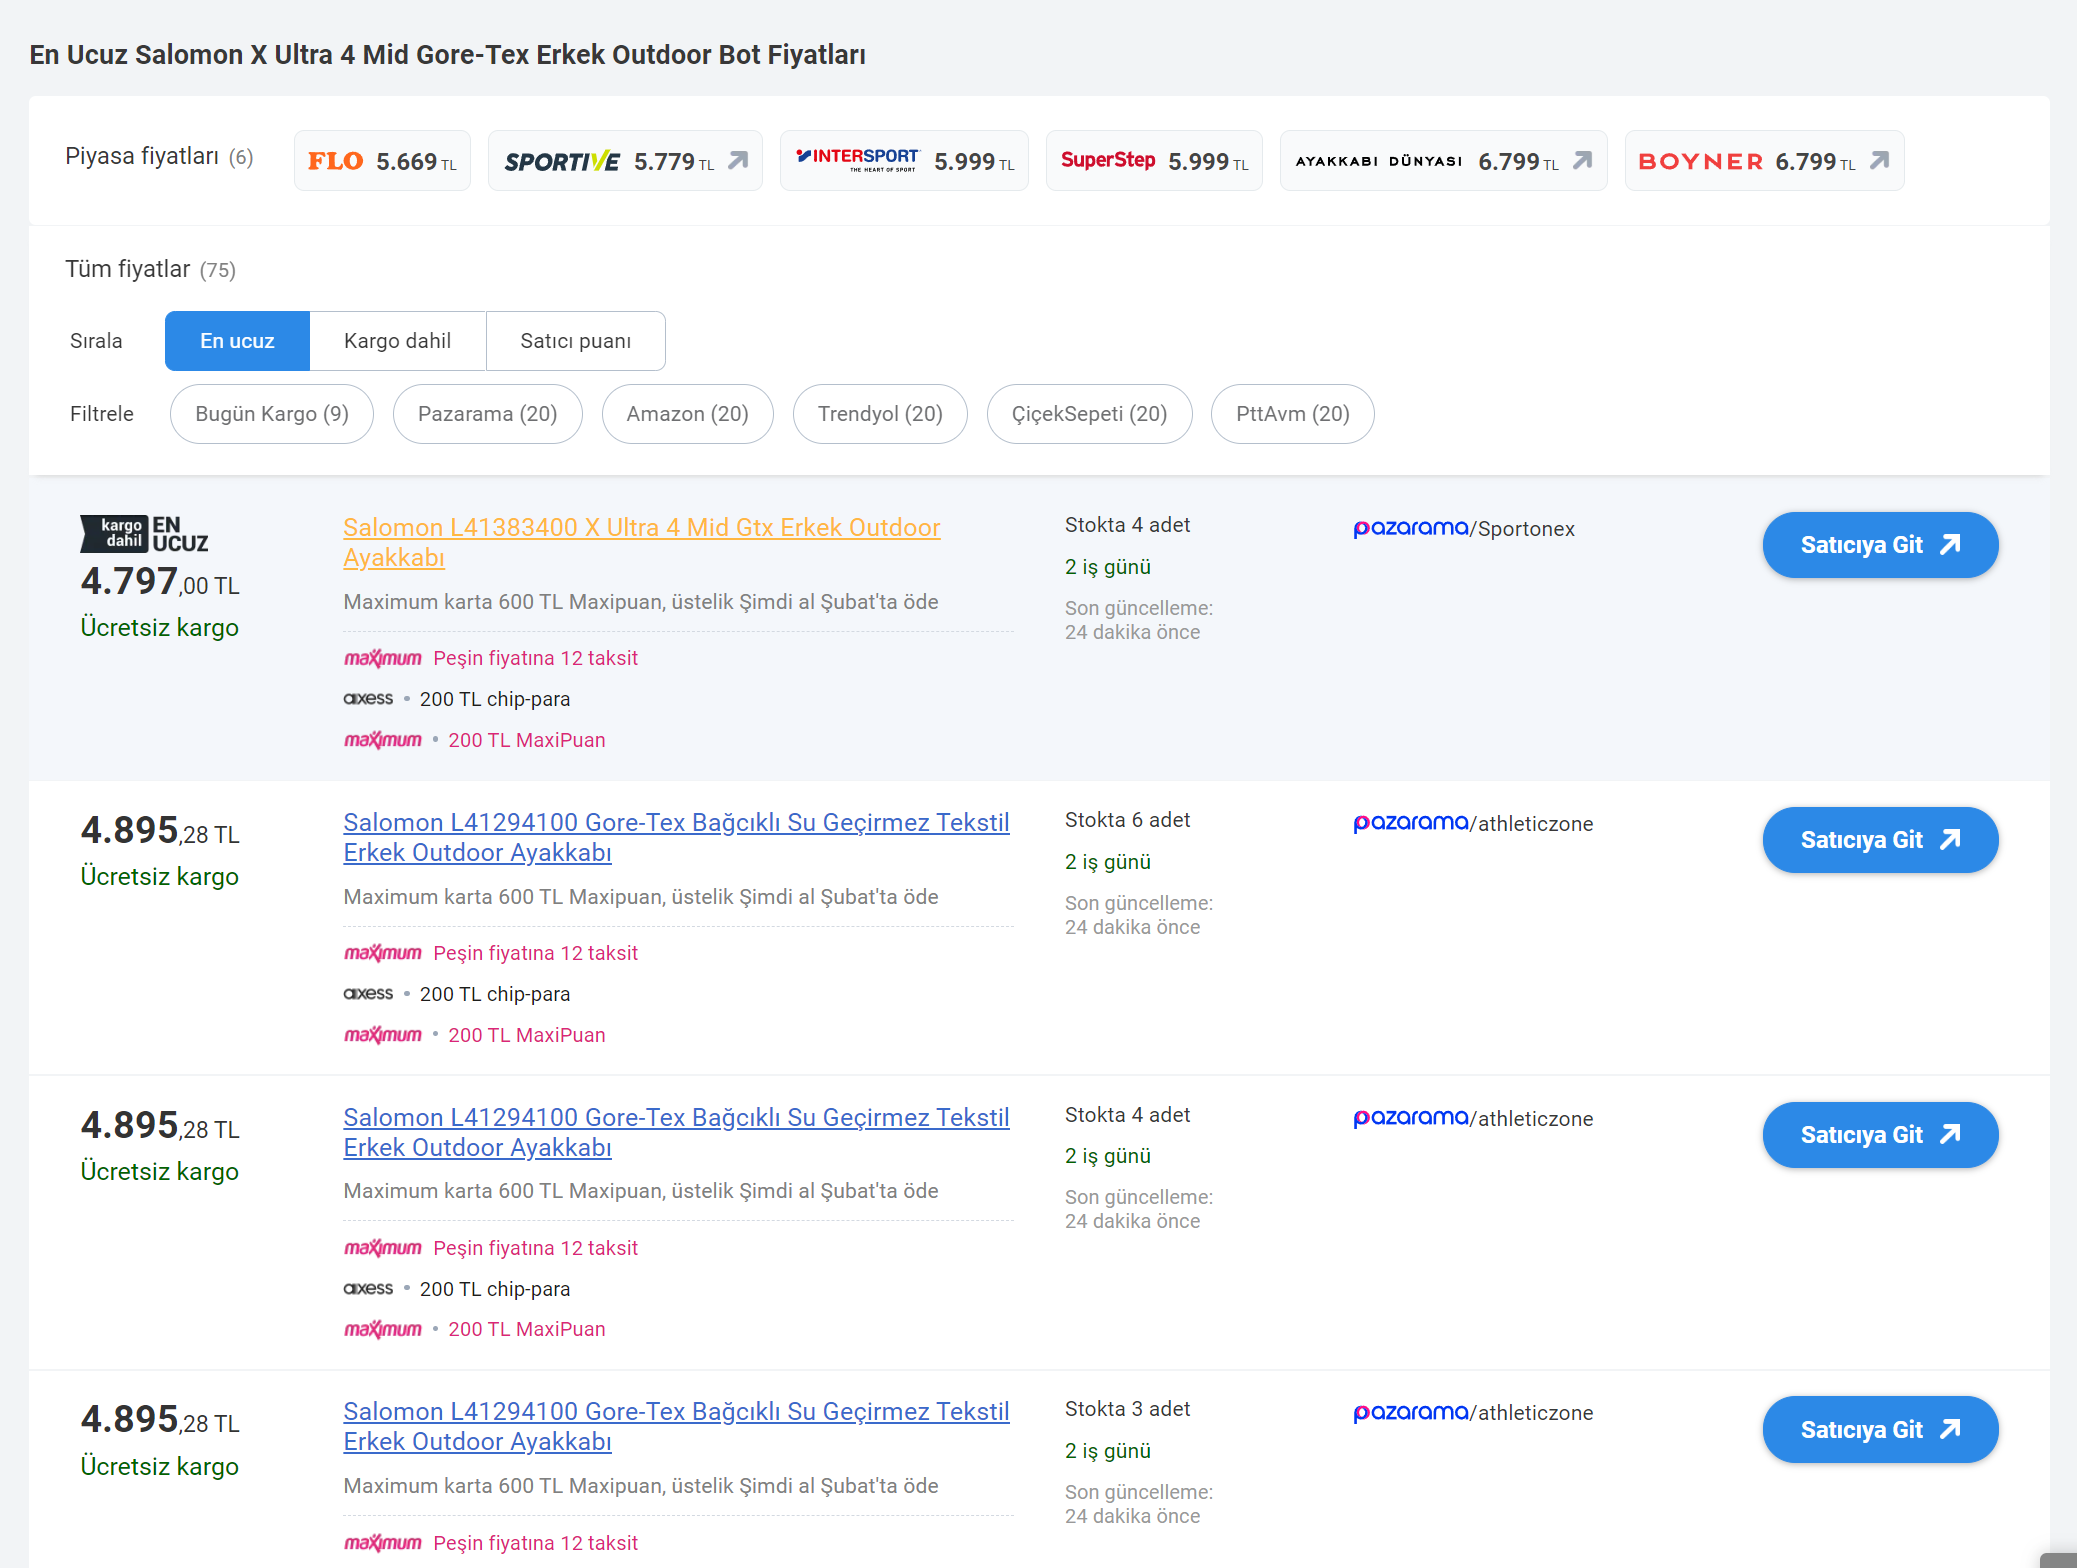The height and width of the screenshot is (1568, 2077).
Task: Filter by PttAvm (20)
Action: [1292, 414]
